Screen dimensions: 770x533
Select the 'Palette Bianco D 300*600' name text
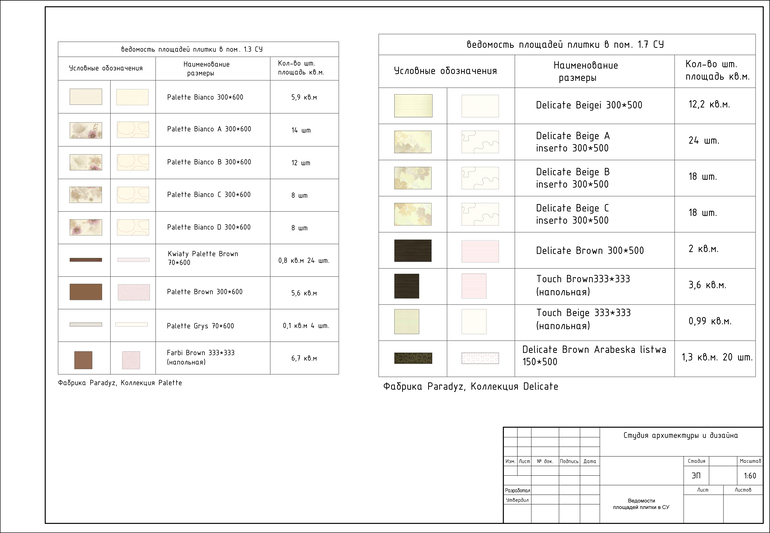coord(209,227)
